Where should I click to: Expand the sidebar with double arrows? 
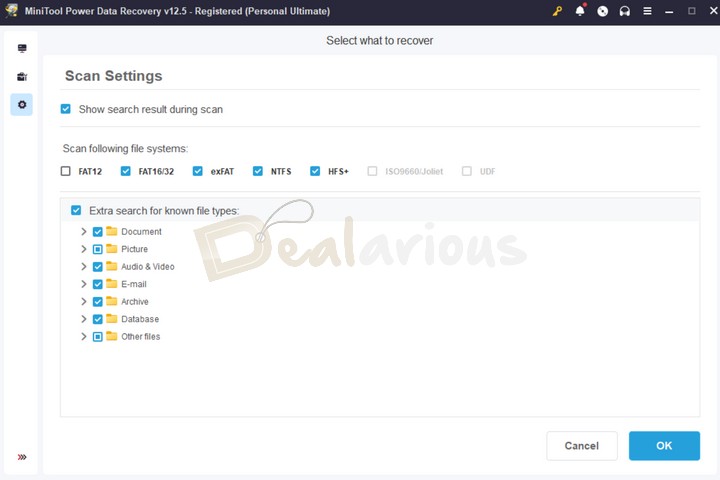(22, 457)
